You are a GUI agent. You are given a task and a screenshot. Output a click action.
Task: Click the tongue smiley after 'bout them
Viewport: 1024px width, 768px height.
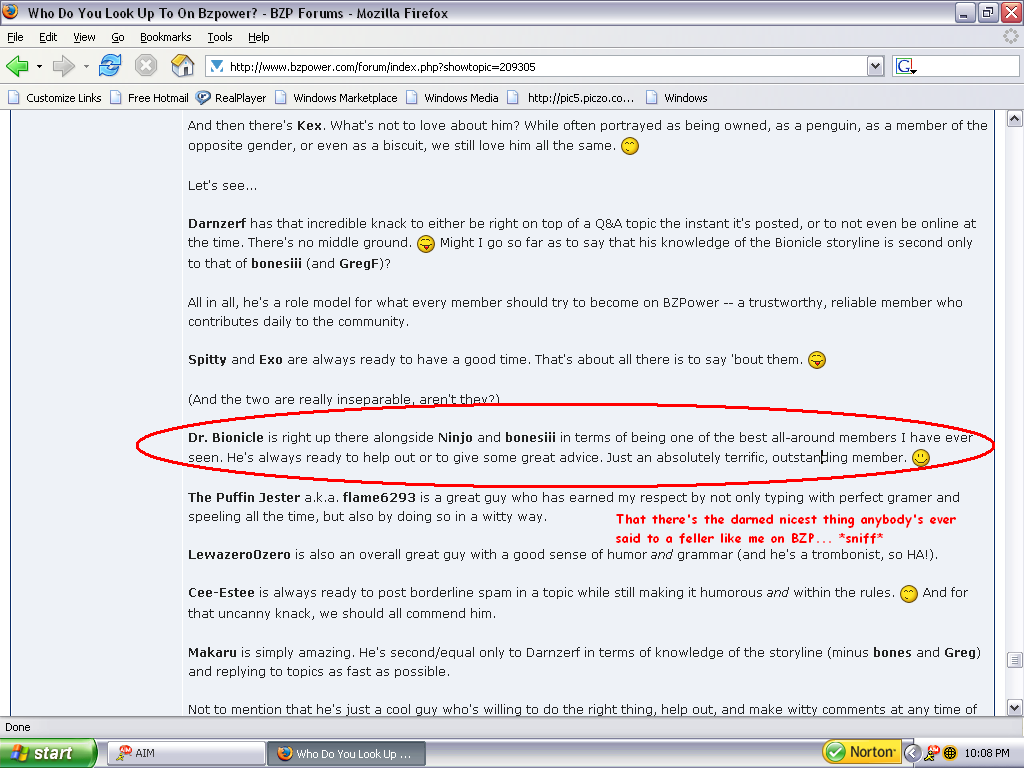817,360
